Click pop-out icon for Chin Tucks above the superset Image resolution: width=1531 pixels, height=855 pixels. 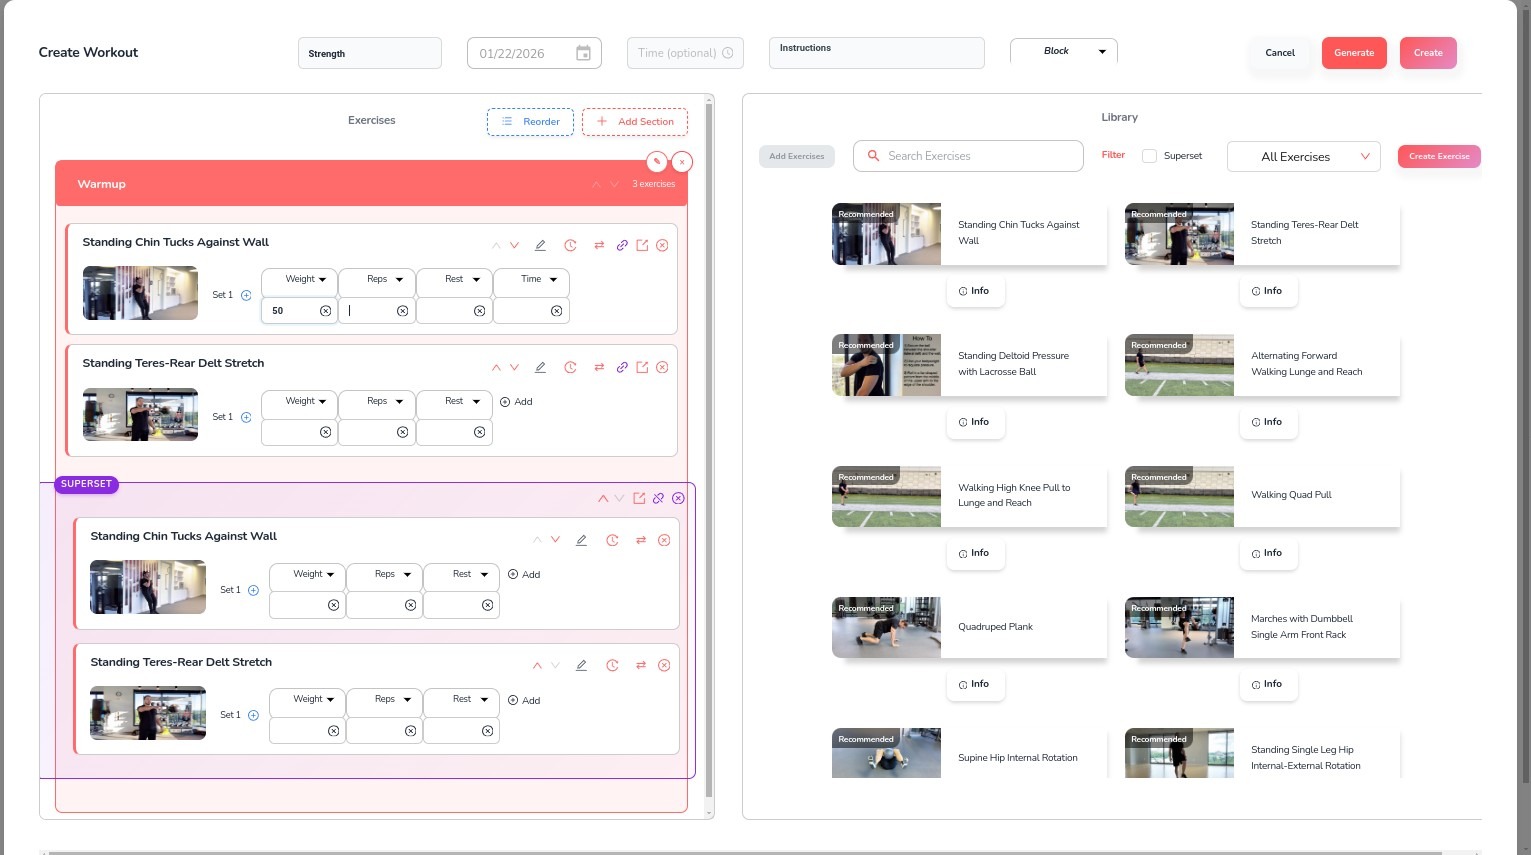(642, 245)
